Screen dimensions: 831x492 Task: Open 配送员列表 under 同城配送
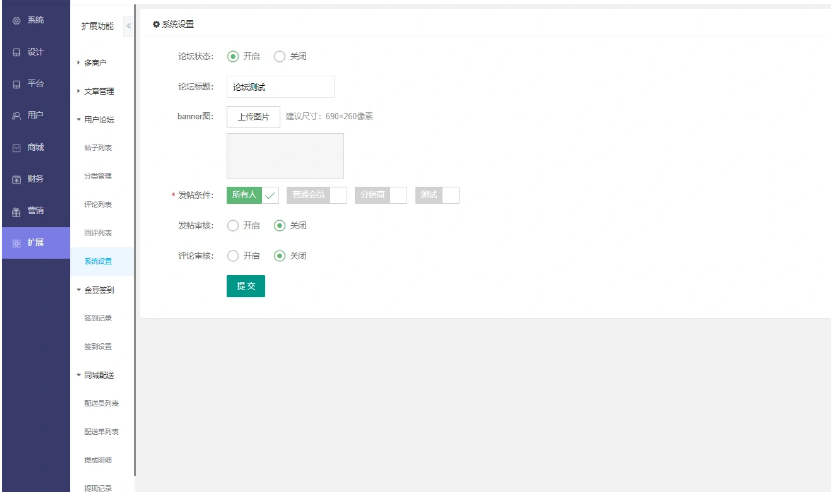[101, 403]
